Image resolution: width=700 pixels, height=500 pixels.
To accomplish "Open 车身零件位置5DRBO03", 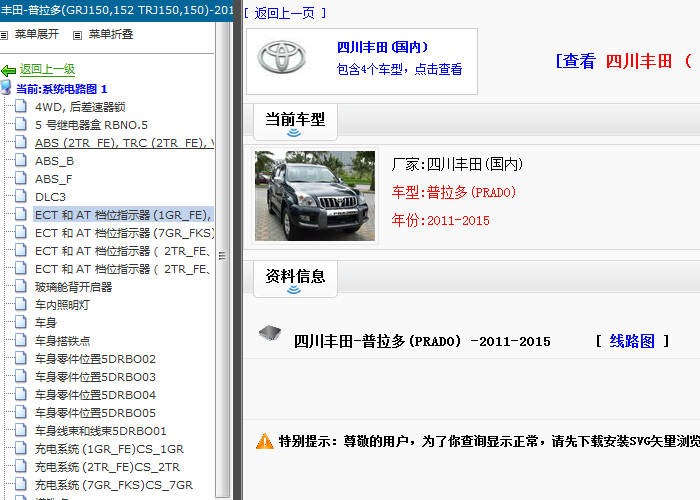I will click(96, 377).
